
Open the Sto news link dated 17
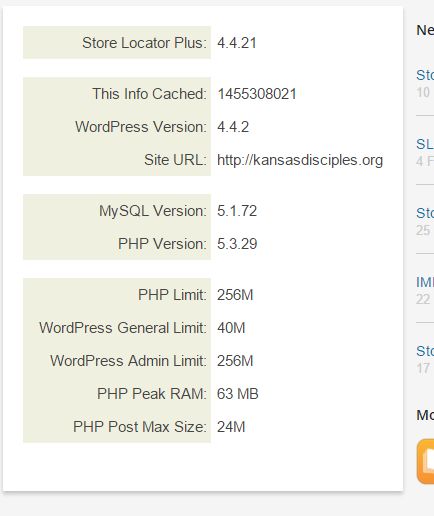click(425, 351)
